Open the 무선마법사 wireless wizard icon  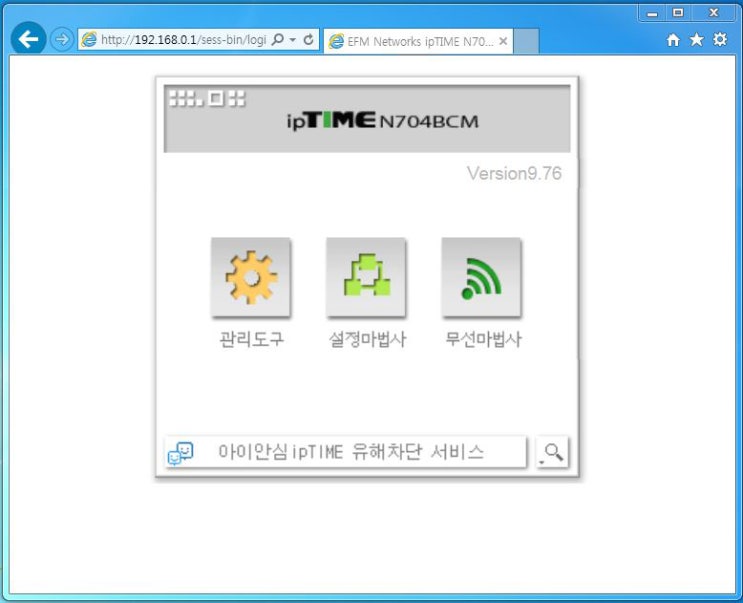tap(481, 277)
